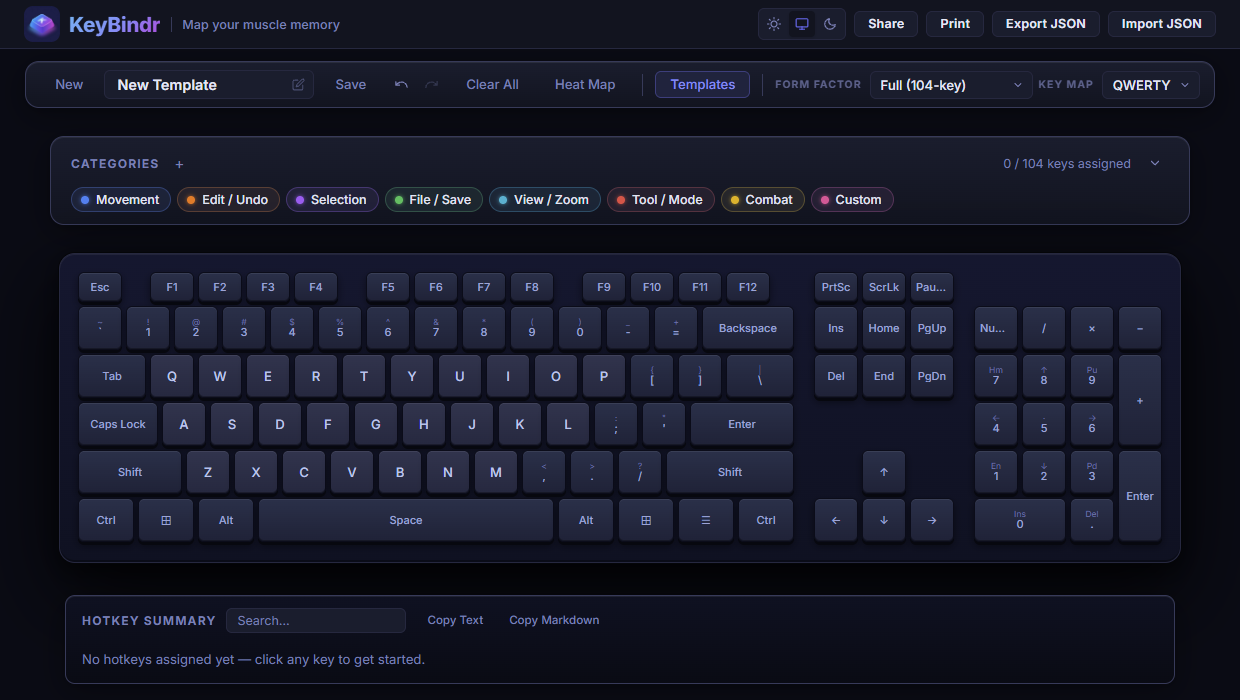Select the File / Save category
Viewport: 1240px width, 700px height.
click(434, 200)
